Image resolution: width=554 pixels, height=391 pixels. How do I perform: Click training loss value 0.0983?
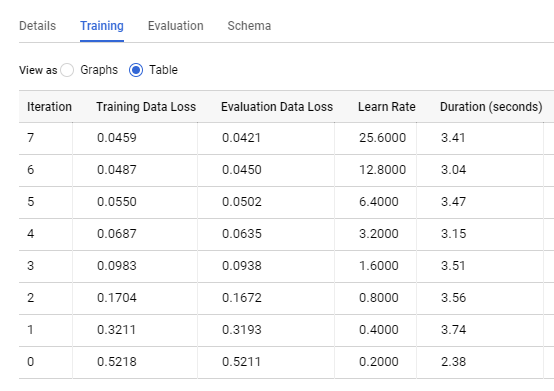117,266
